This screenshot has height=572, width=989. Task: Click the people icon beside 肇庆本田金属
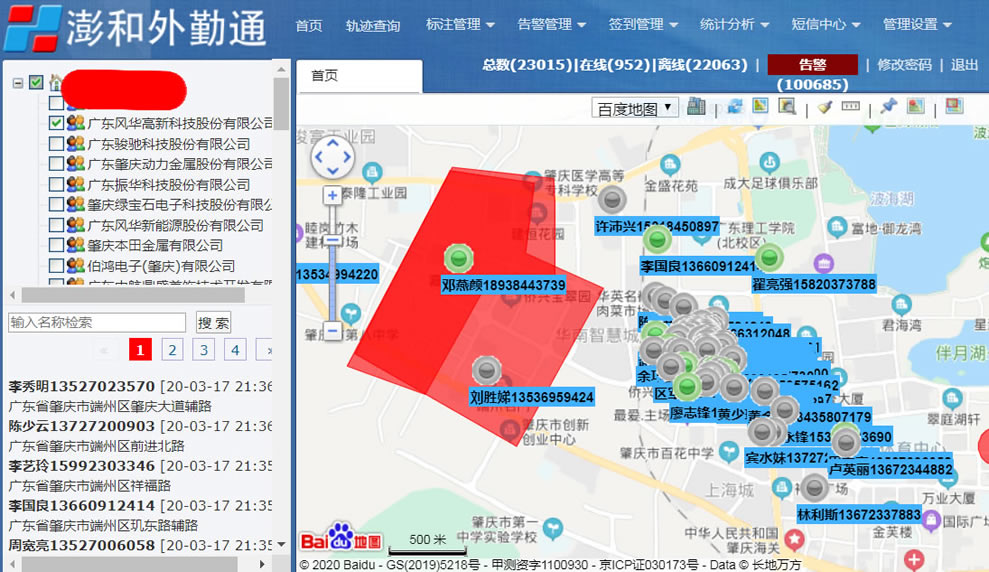(76, 245)
